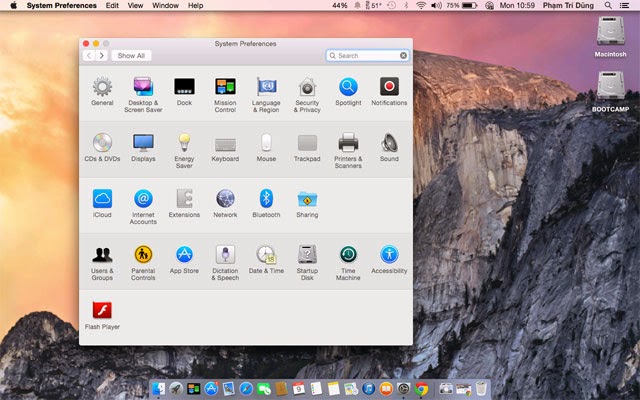Click the Show All button
The width and height of the screenshot is (640, 400).
point(131,56)
